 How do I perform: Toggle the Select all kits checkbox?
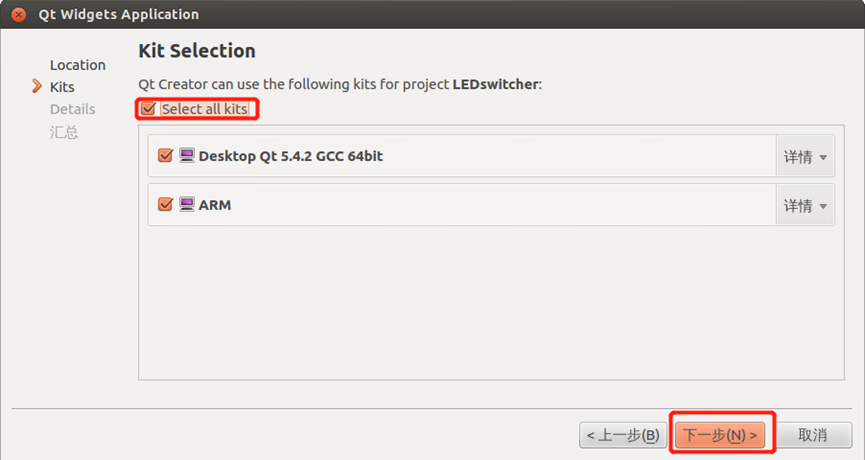149,109
